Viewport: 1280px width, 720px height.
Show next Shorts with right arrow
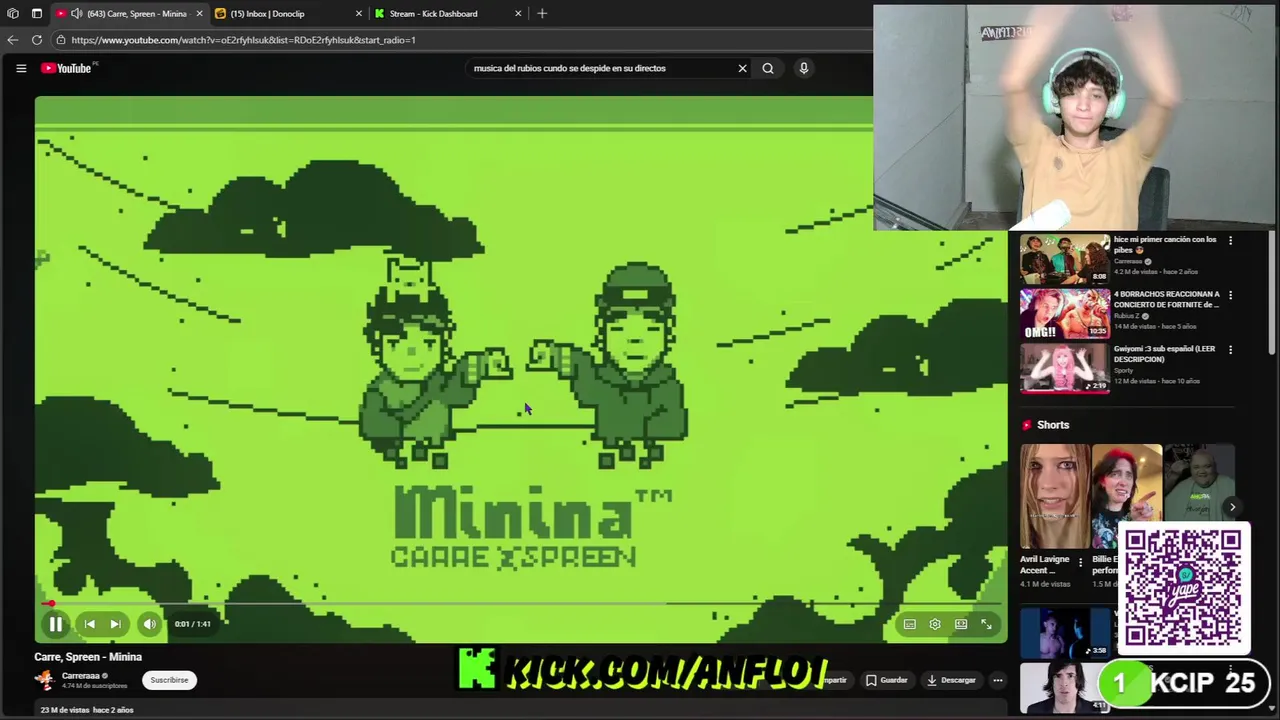(1232, 507)
